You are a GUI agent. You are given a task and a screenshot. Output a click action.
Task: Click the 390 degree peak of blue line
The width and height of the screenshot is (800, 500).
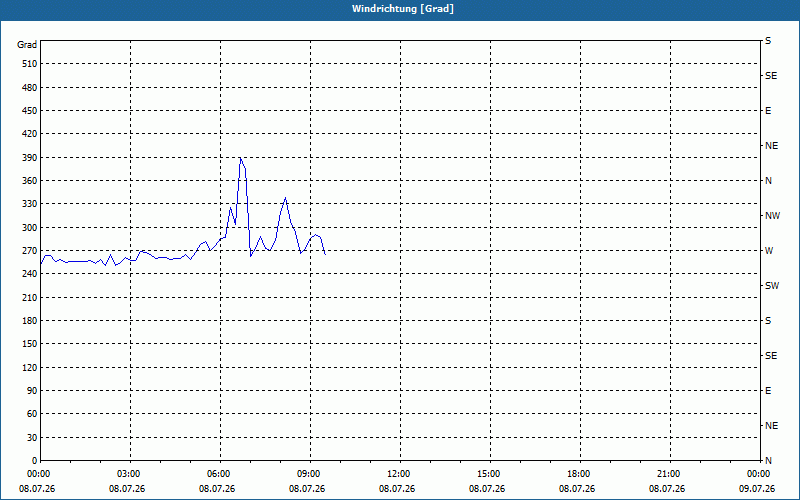click(x=240, y=158)
